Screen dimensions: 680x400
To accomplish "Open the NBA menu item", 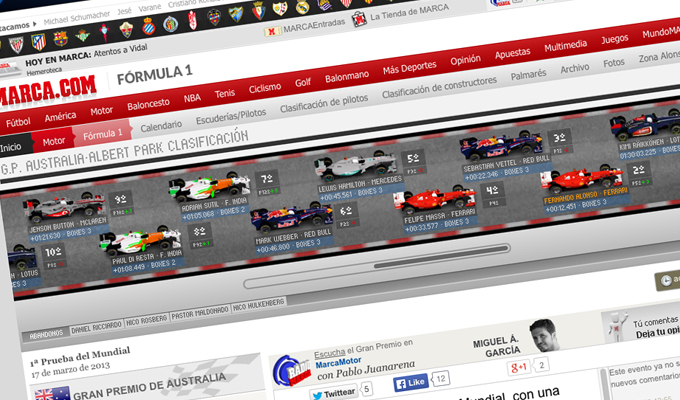I will tap(192, 98).
